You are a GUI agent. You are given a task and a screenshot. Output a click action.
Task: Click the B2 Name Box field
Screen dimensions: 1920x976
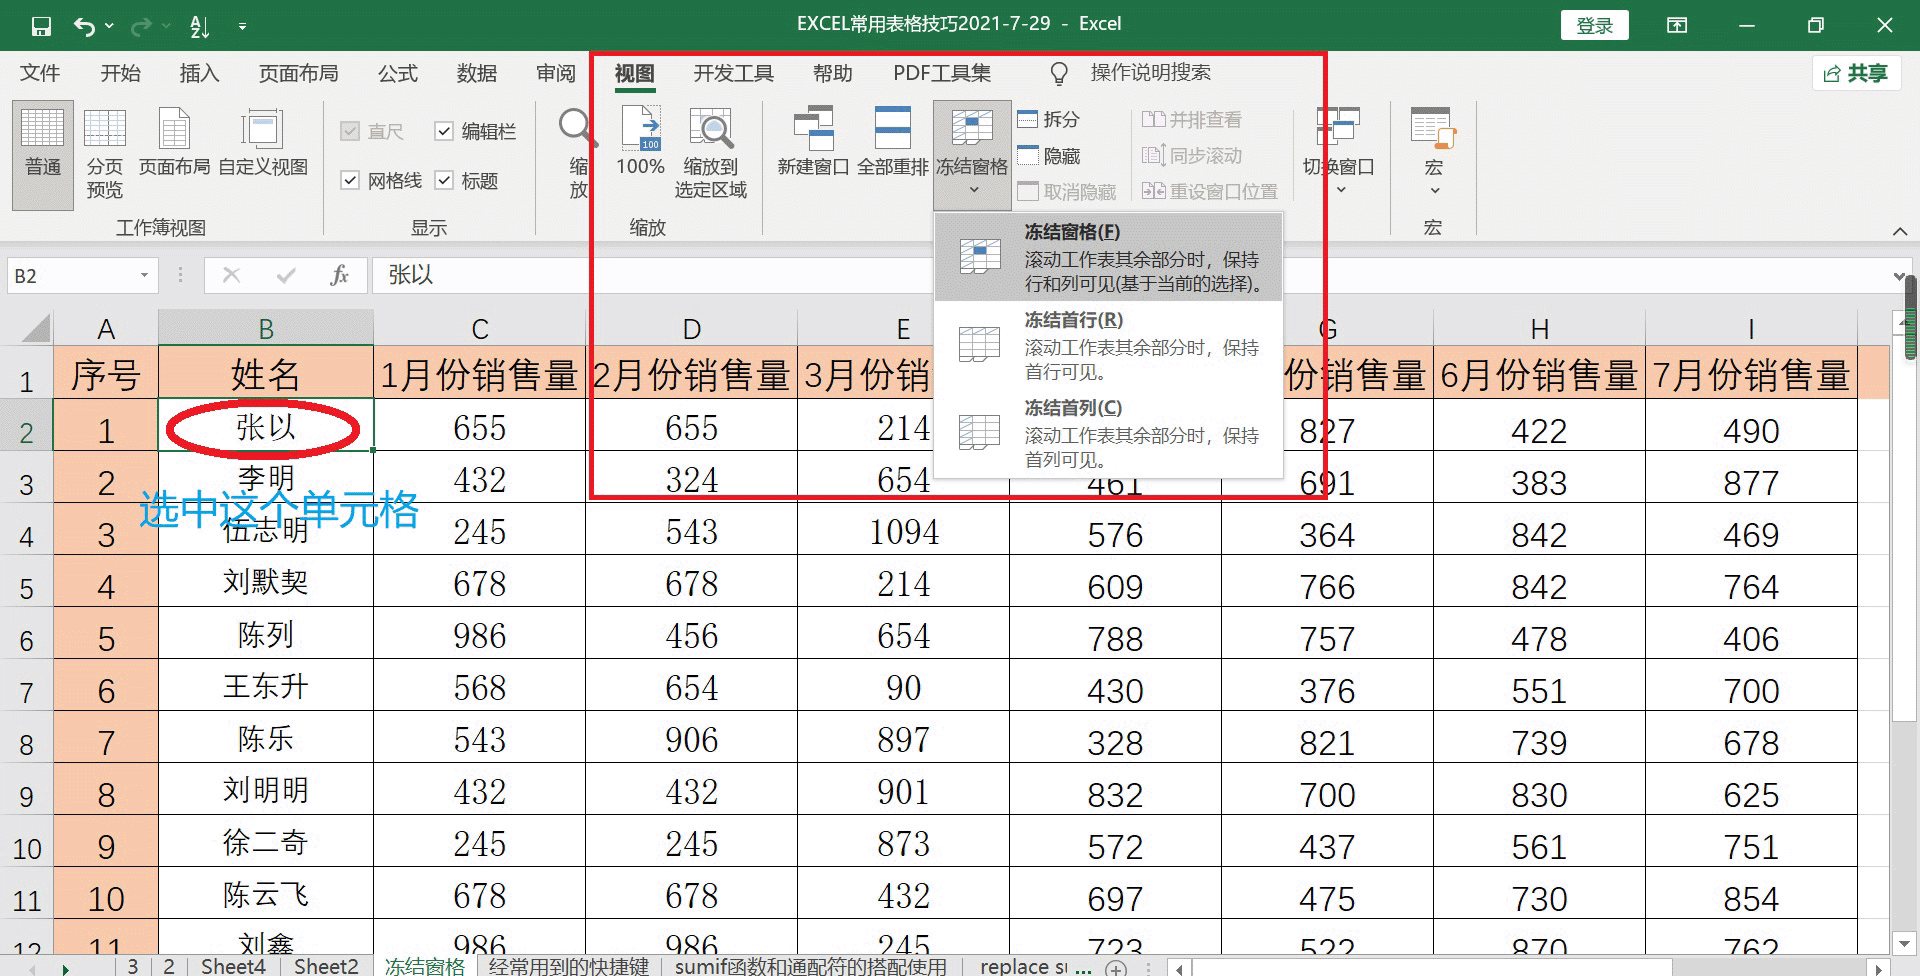[x=70, y=275]
